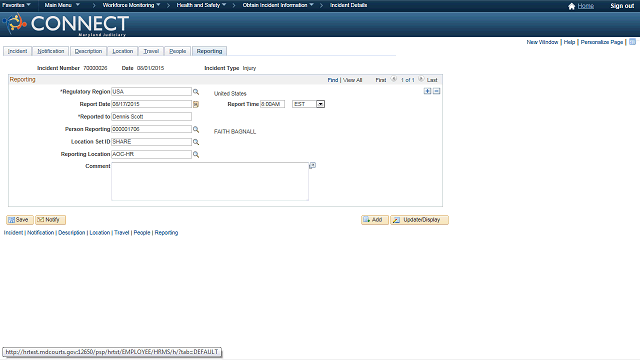This screenshot has height=360, width=640.
Task: Expand Obtain Incident Information breadcrumb menu
Action: pyautogui.click(x=278, y=5)
